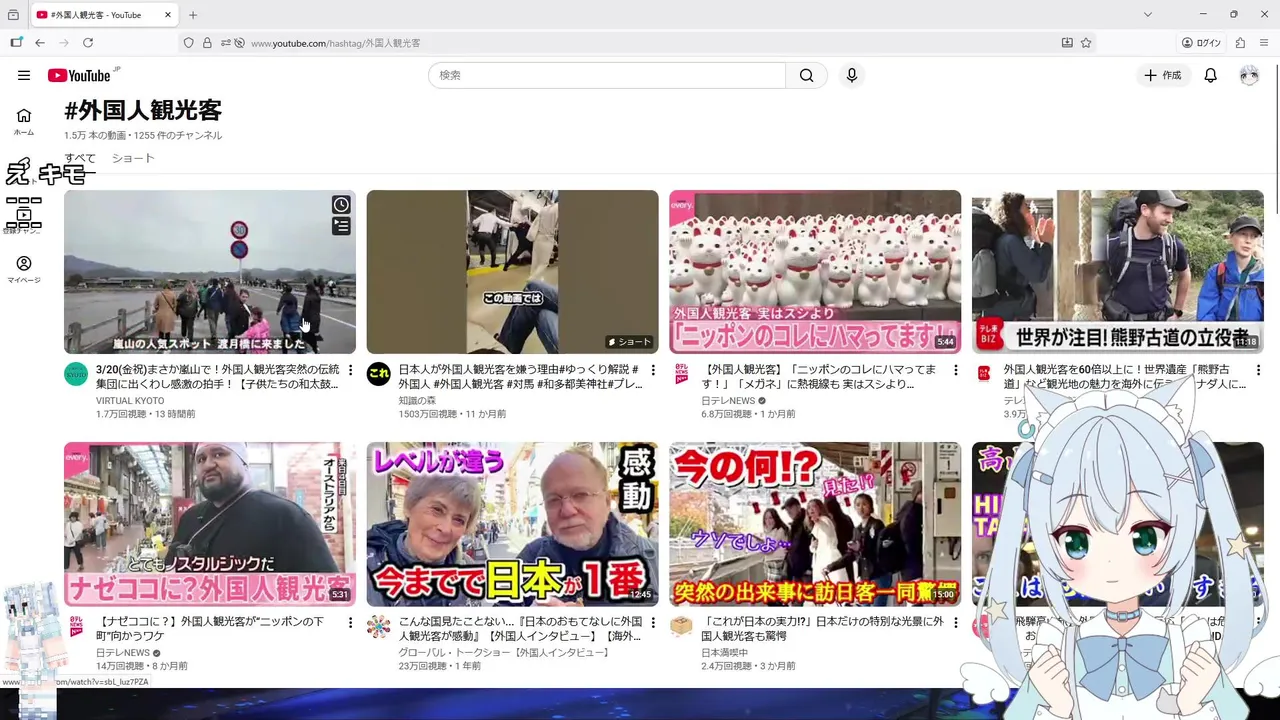Open the VIRTUAL KYOTO channel link
This screenshot has width=1280, height=720.
pos(130,400)
